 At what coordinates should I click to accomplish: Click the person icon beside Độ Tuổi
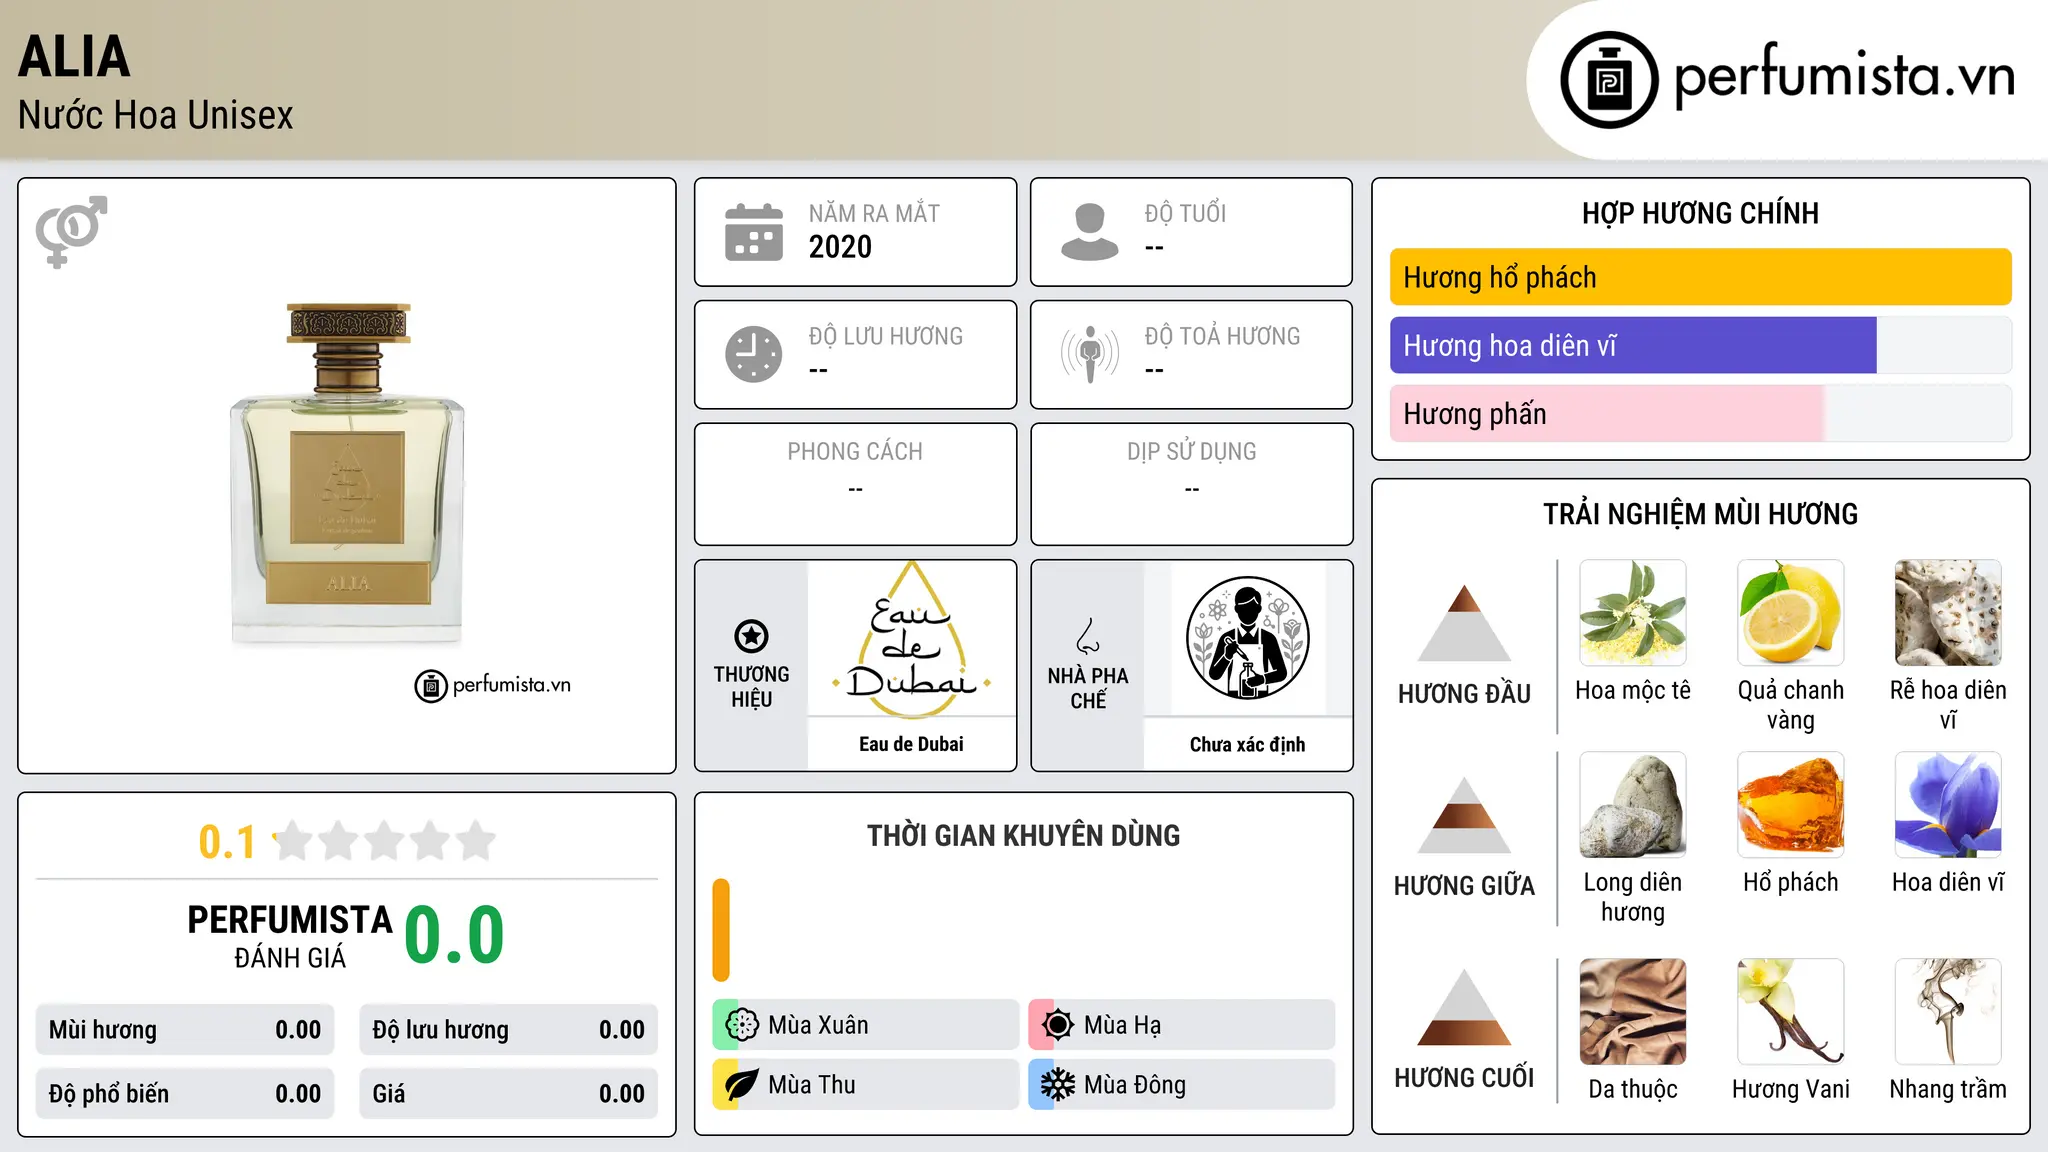pyautogui.click(x=1090, y=232)
